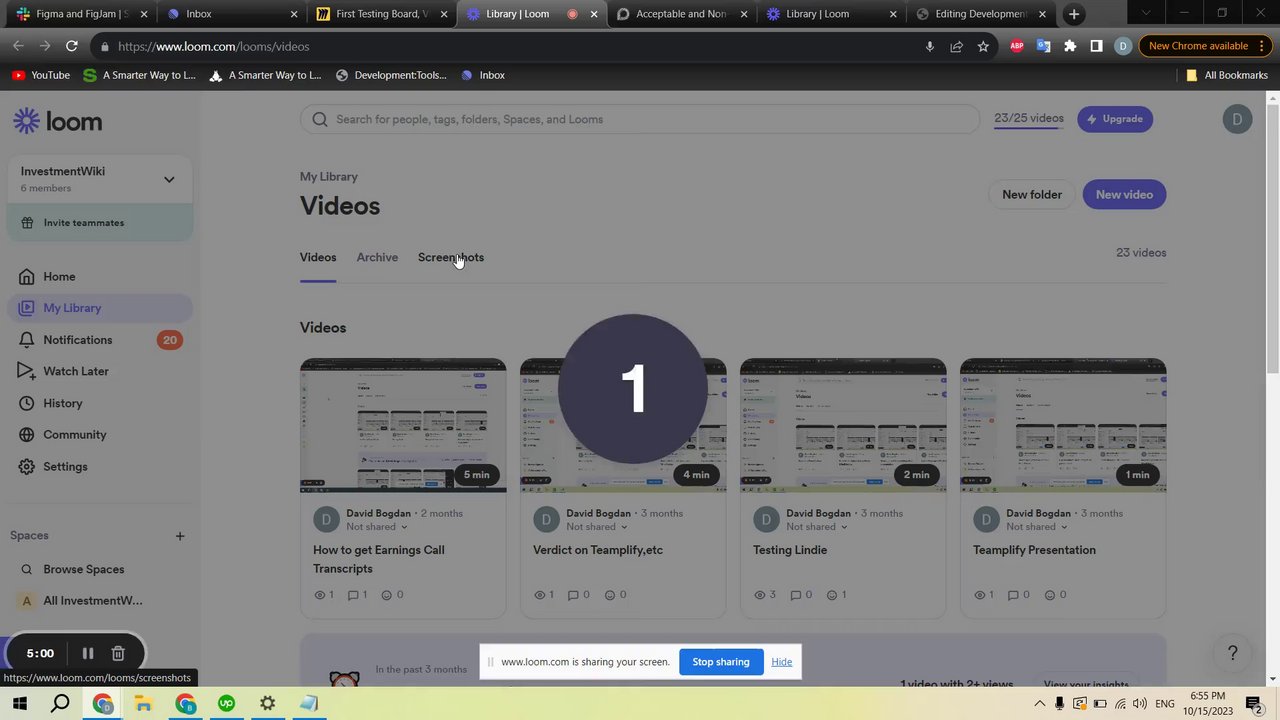
Task: Open a new browser tab
Action: click(x=1074, y=14)
